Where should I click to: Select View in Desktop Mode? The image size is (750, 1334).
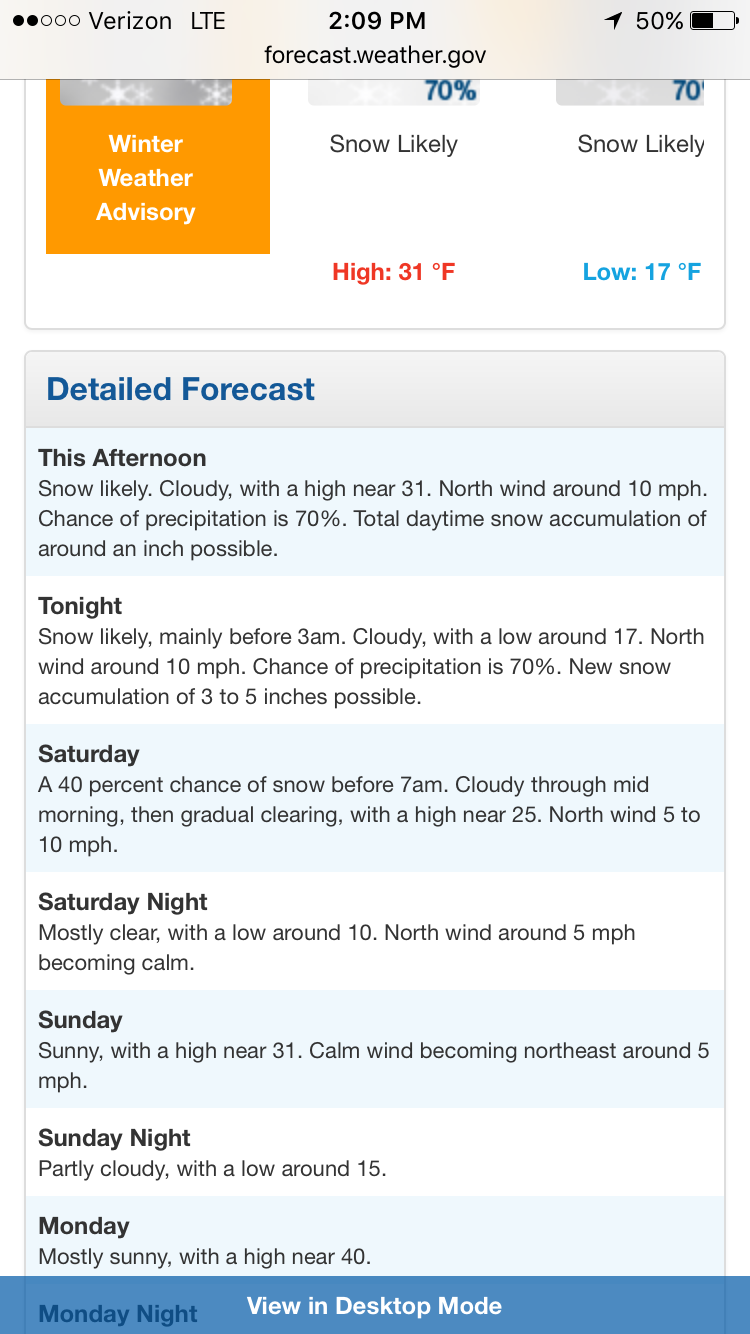click(x=375, y=1305)
